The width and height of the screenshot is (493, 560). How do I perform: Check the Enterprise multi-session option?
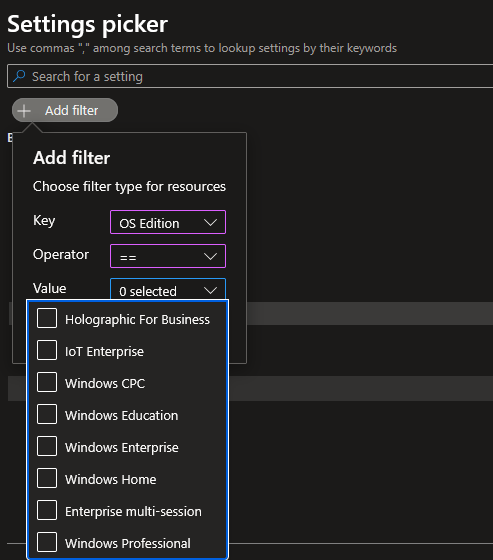click(47, 510)
